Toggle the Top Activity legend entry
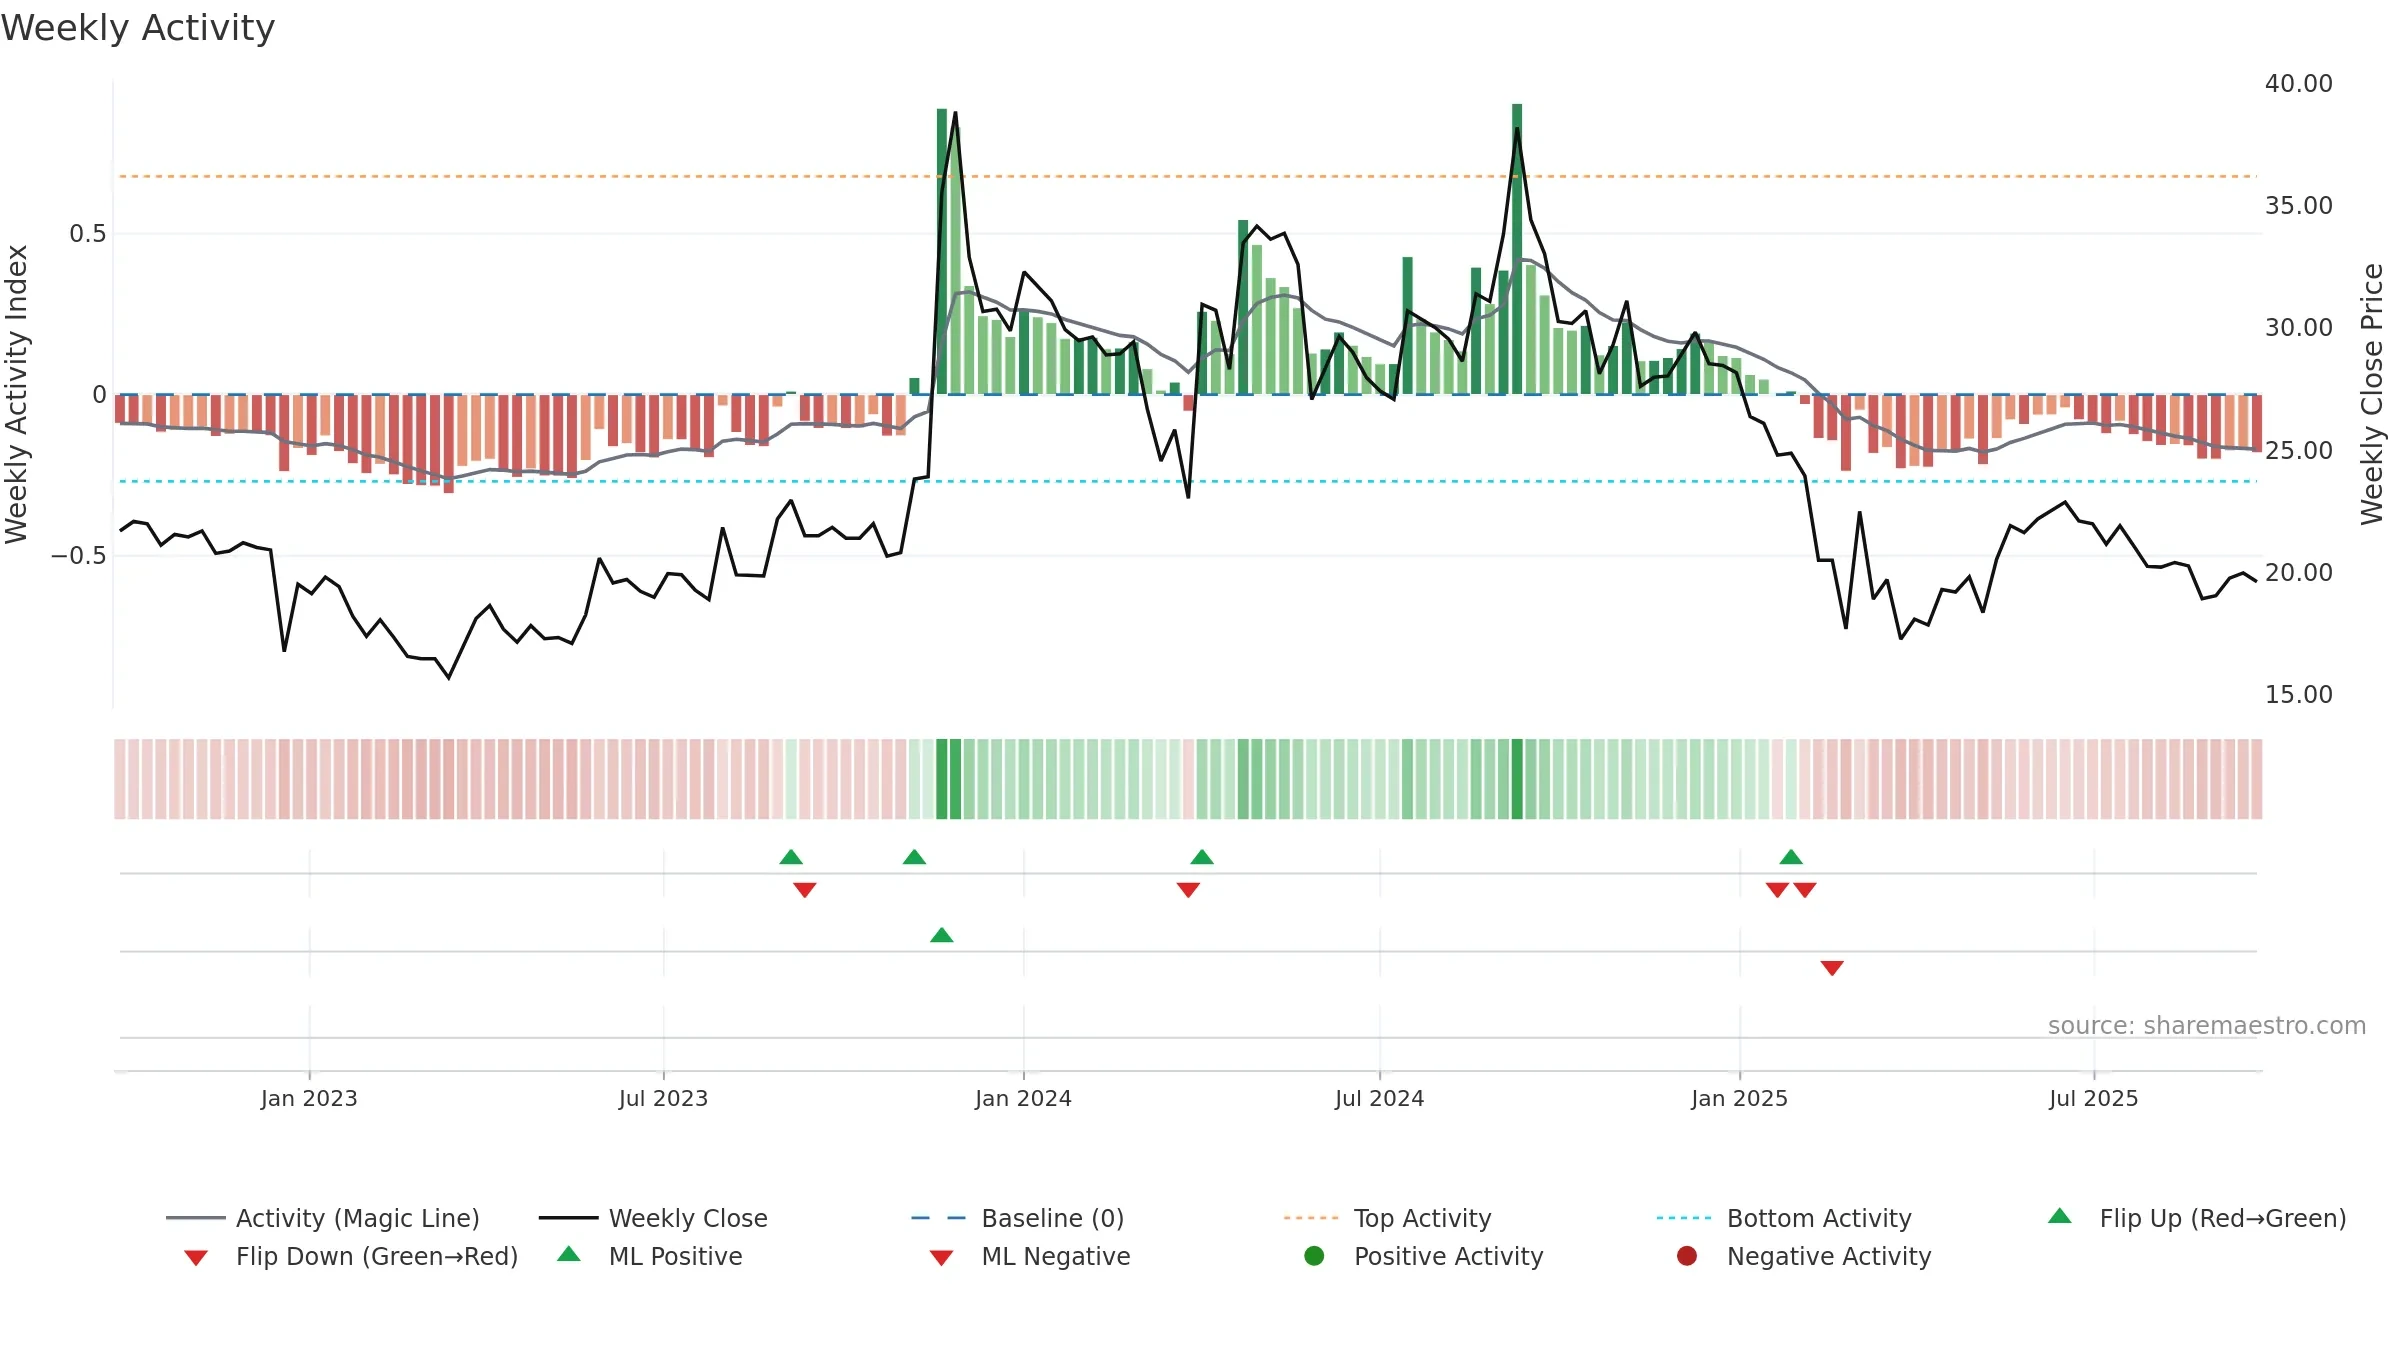The width and height of the screenshot is (2400, 1350). [1387, 1218]
